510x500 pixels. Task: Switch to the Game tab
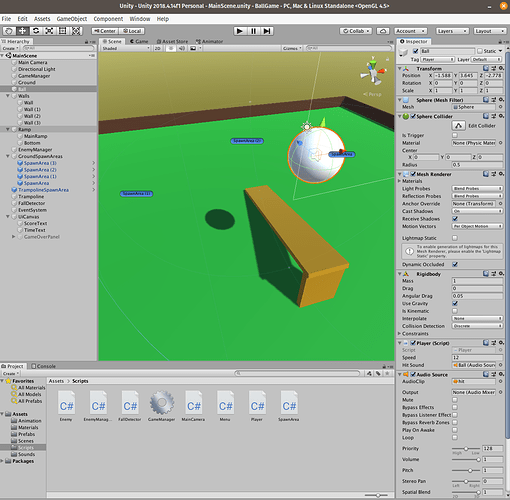(x=139, y=41)
